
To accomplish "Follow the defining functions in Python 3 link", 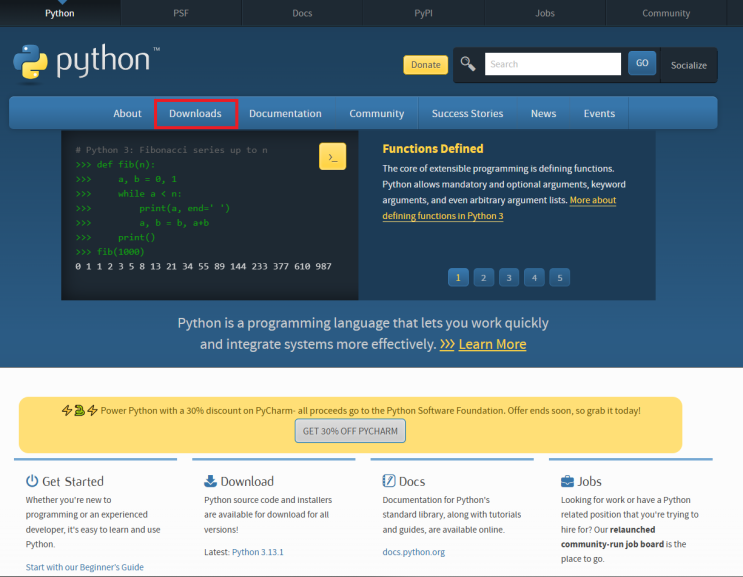I will 443,216.
